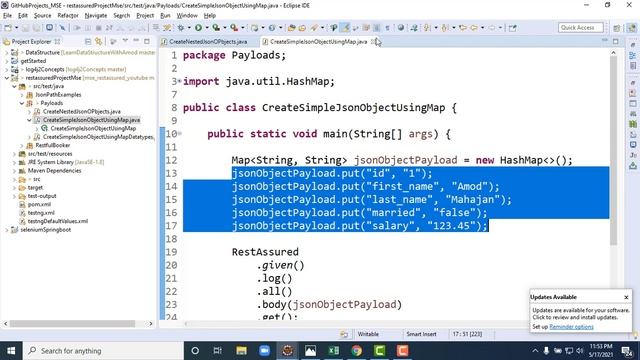Collapse the Payloads package node

coord(22,103)
